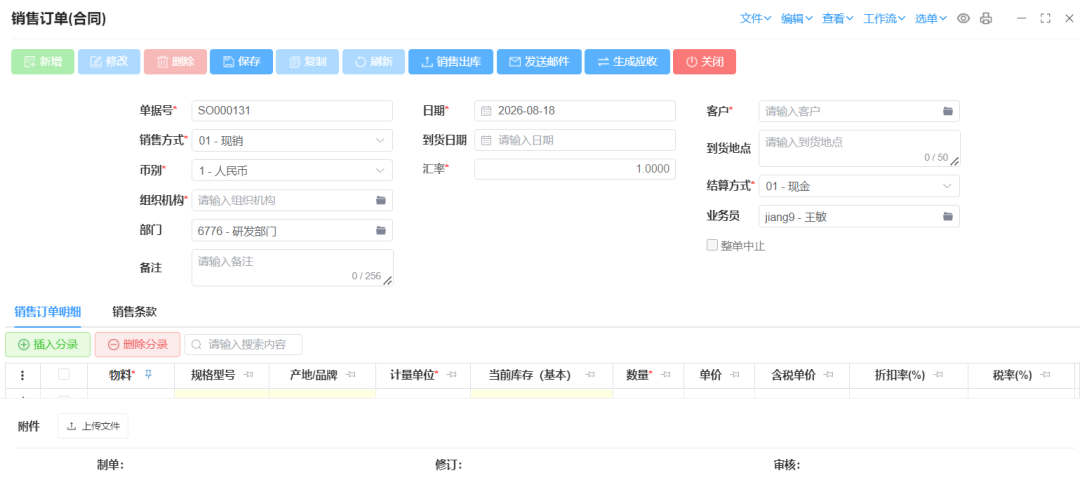Click the 刷新 button

(x=374, y=61)
